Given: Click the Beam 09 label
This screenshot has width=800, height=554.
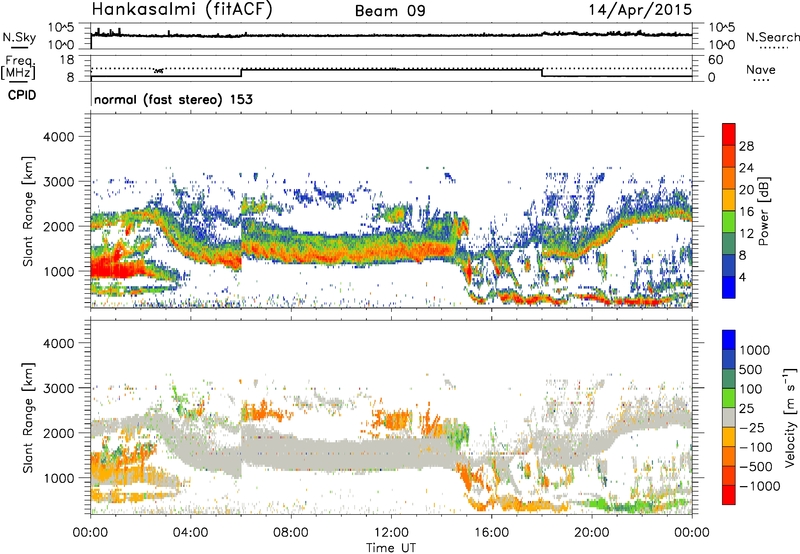Looking at the screenshot, I should [x=390, y=11].
